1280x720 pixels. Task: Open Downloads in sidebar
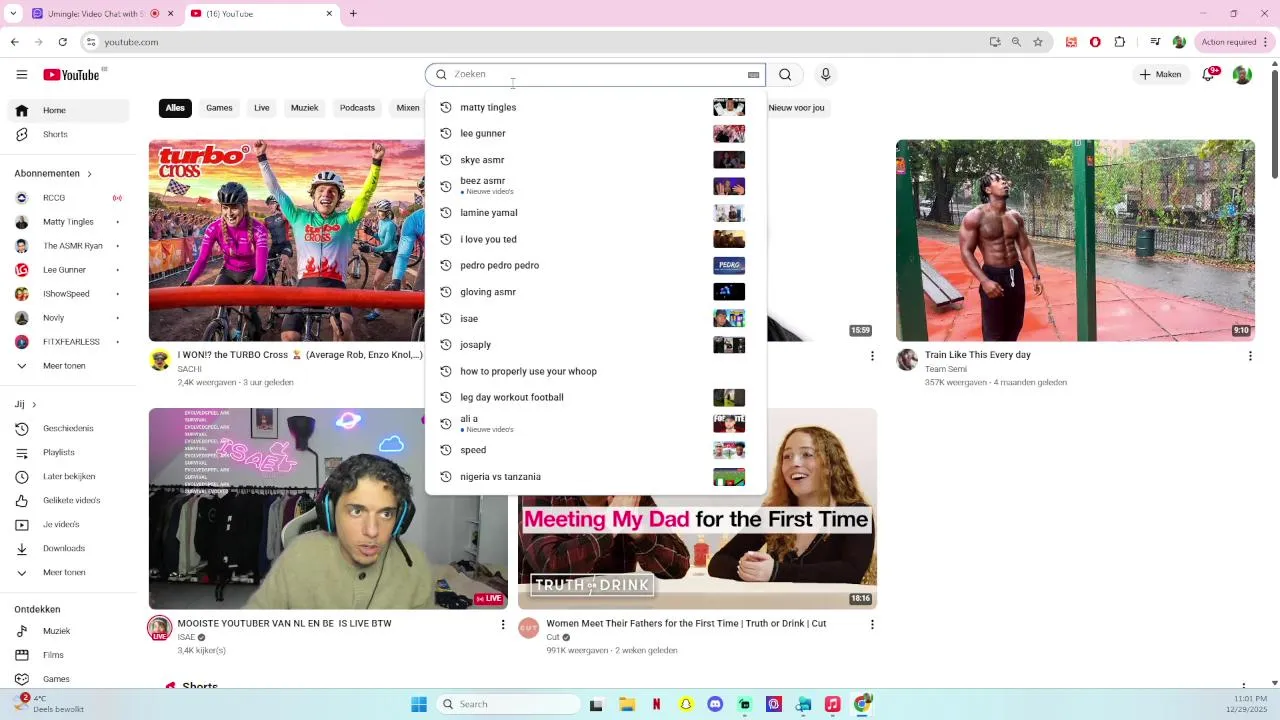click(x=68, y=548)
